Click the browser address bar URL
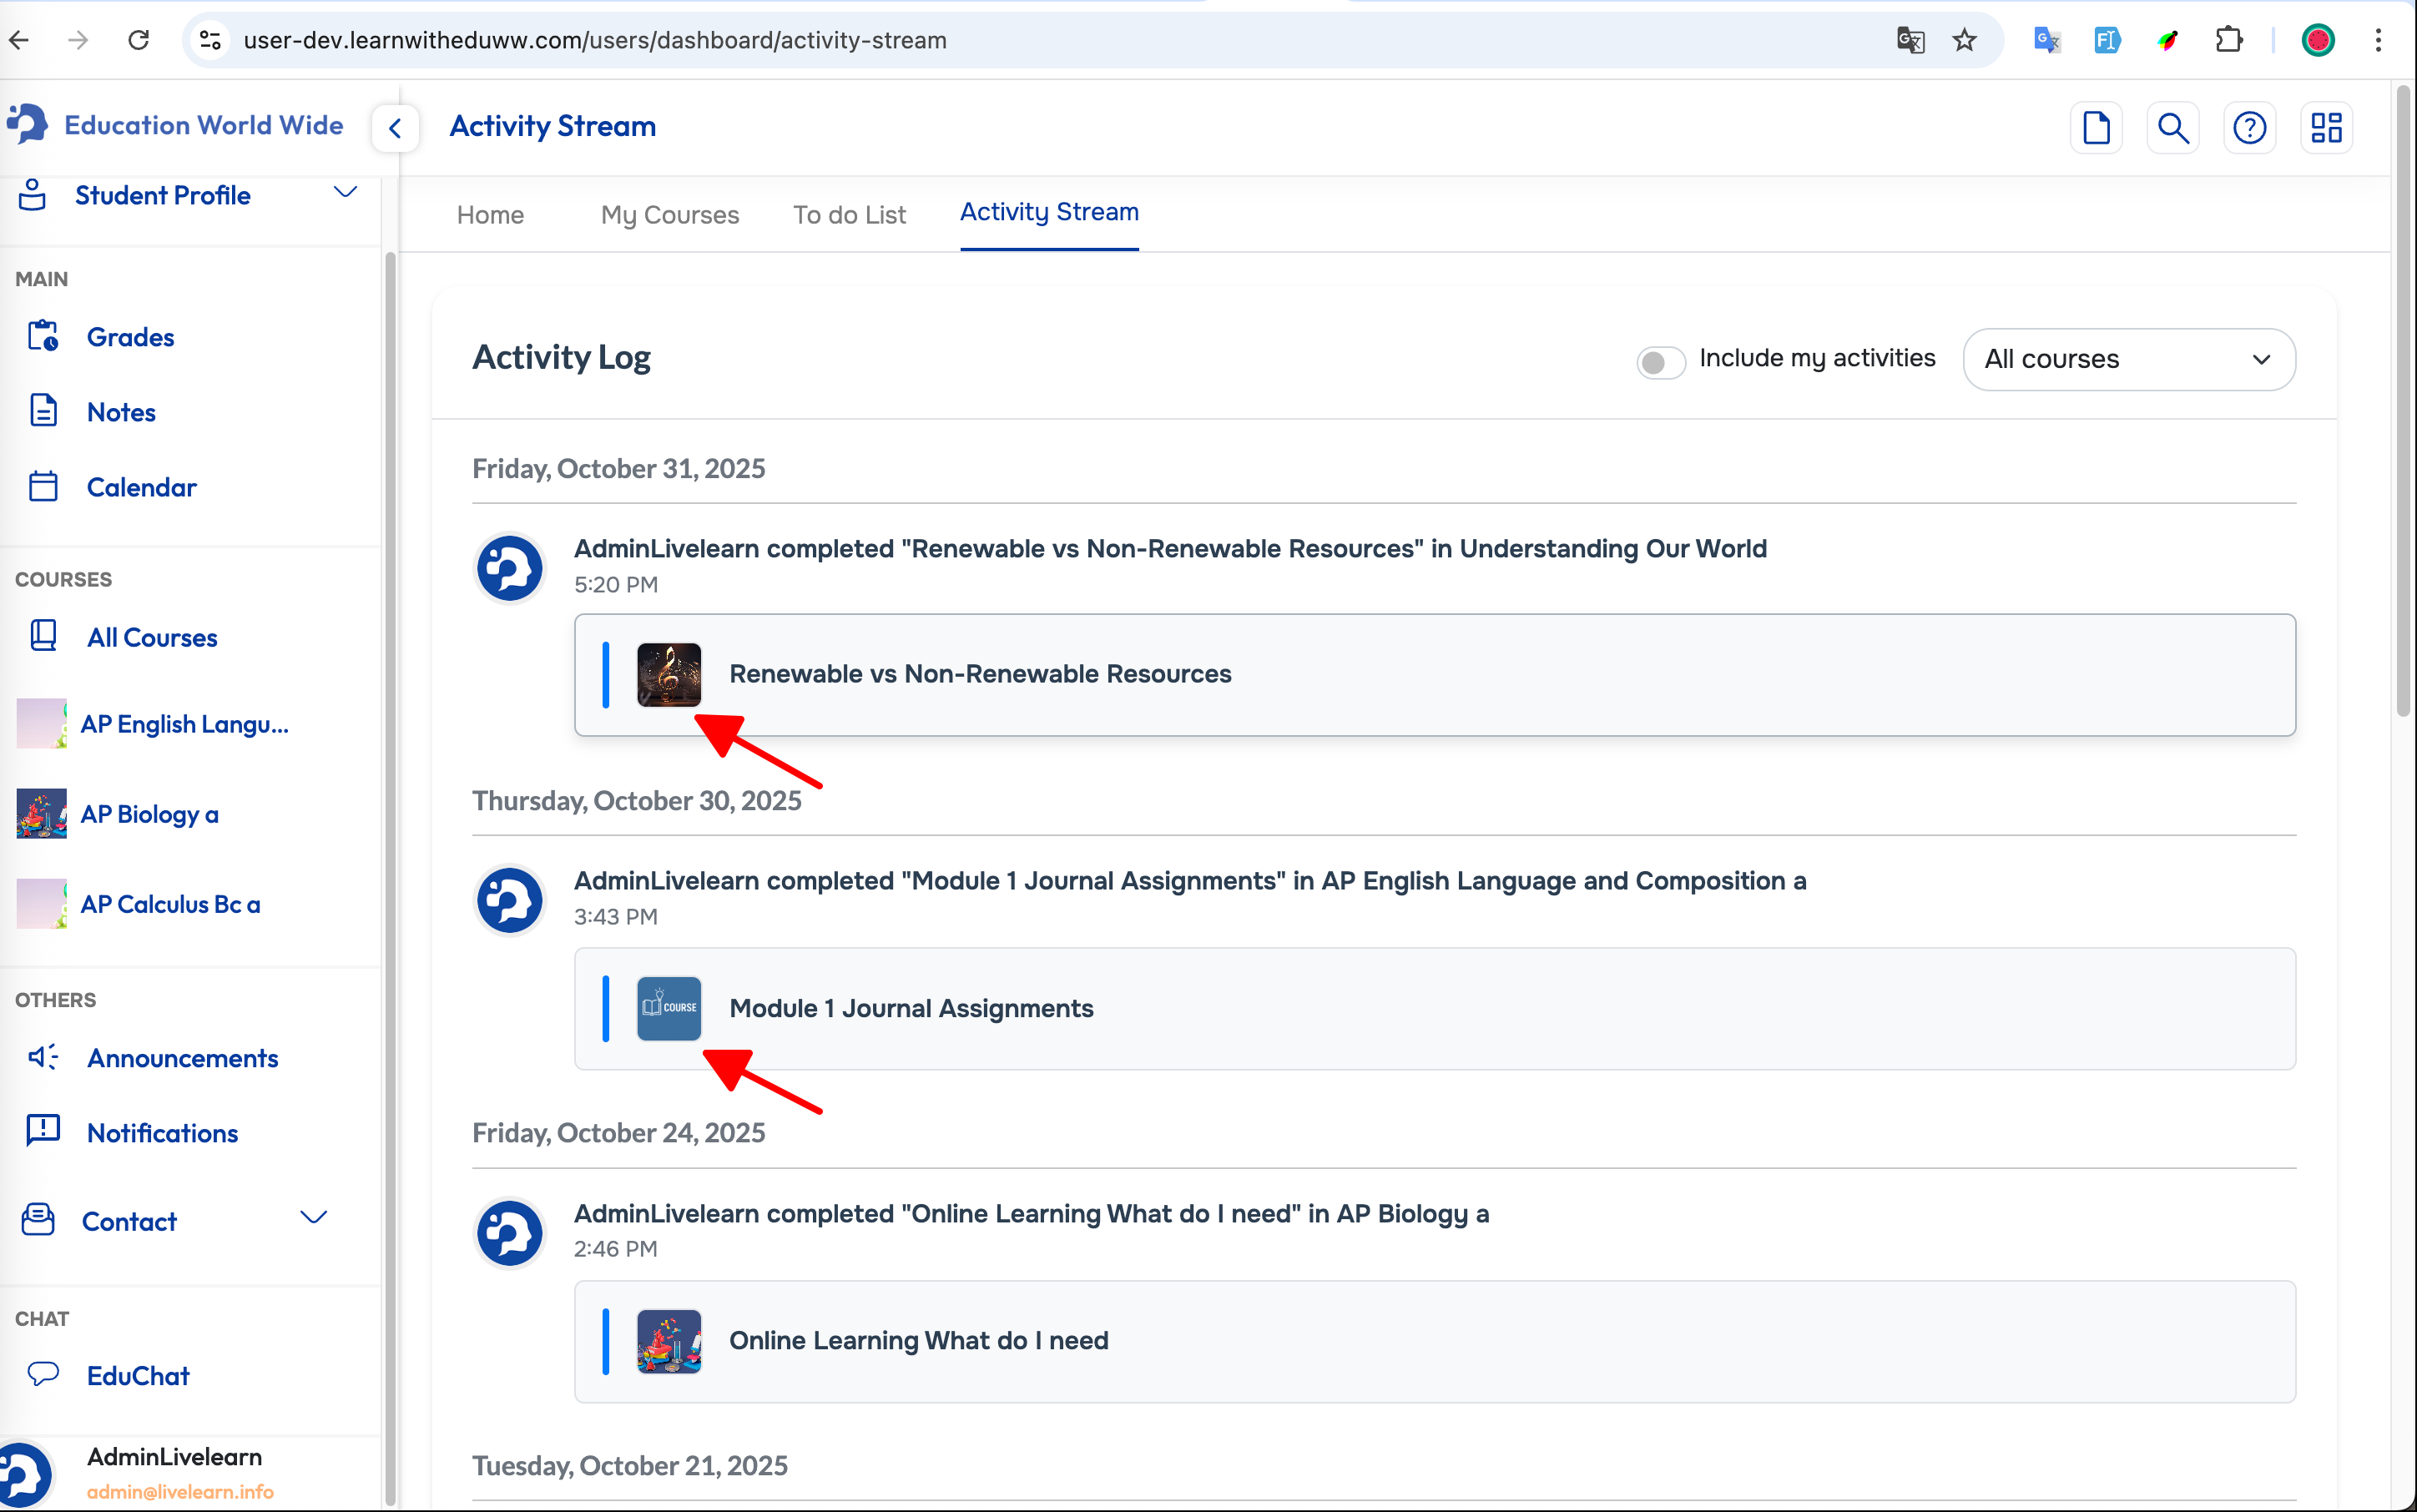2417x1512 pixels. click(595, 40)
